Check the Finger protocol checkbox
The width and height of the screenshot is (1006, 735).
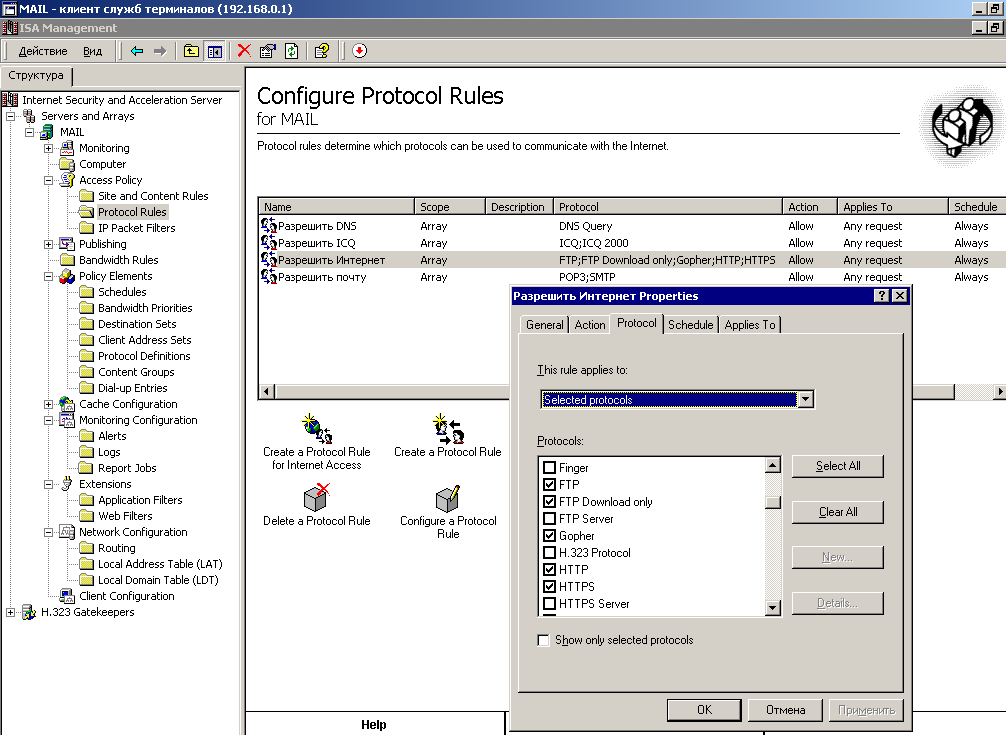click(x=549, y=468)
